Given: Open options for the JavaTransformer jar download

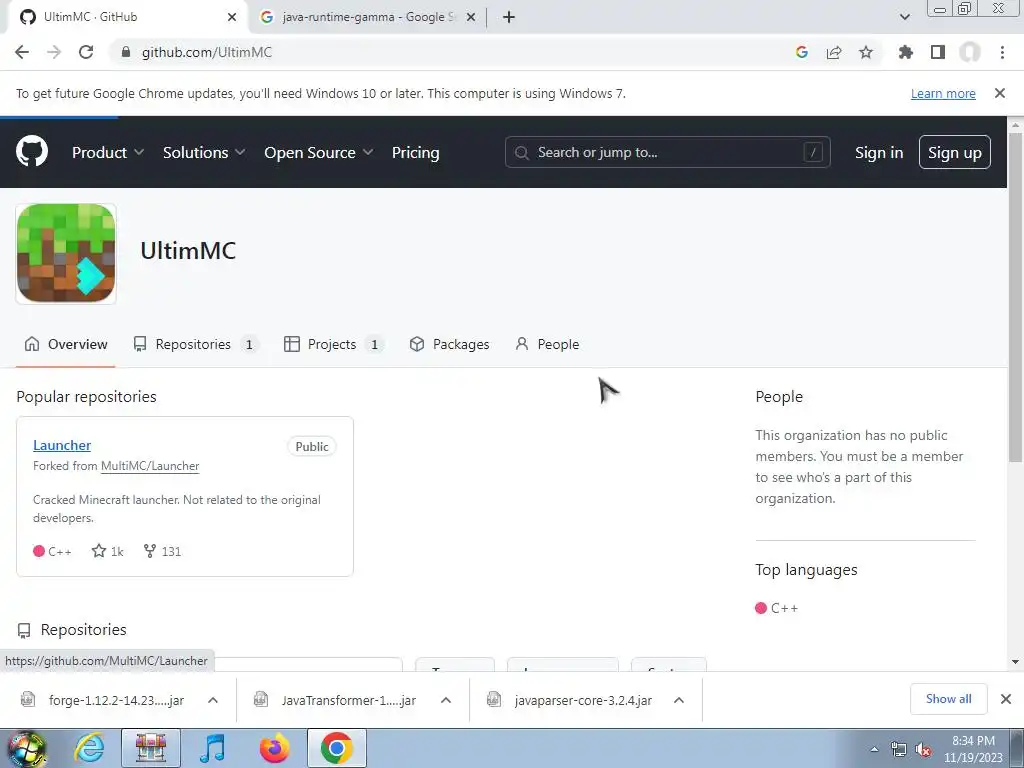Looking at the screenshot, I should tap(446, 700).
